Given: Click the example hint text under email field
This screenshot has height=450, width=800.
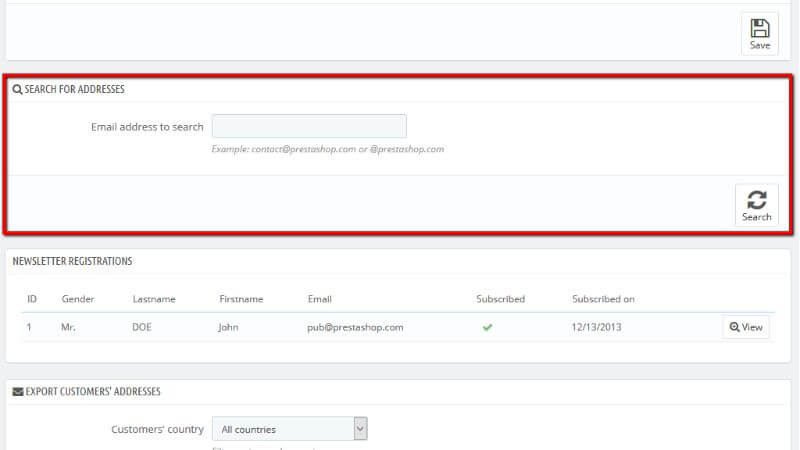Looking at the screenshot, I should click(328, 149).
